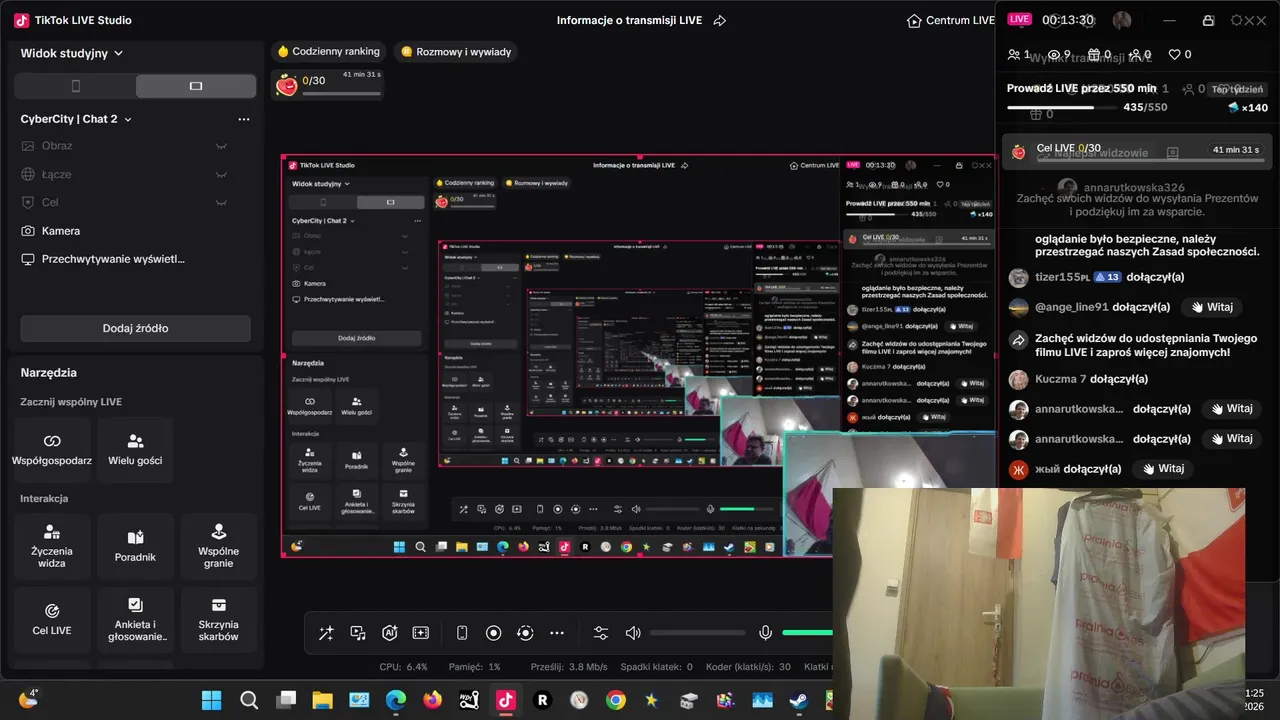Toggle visibility of the Obraz source
1280x720 pixels.
221,146
